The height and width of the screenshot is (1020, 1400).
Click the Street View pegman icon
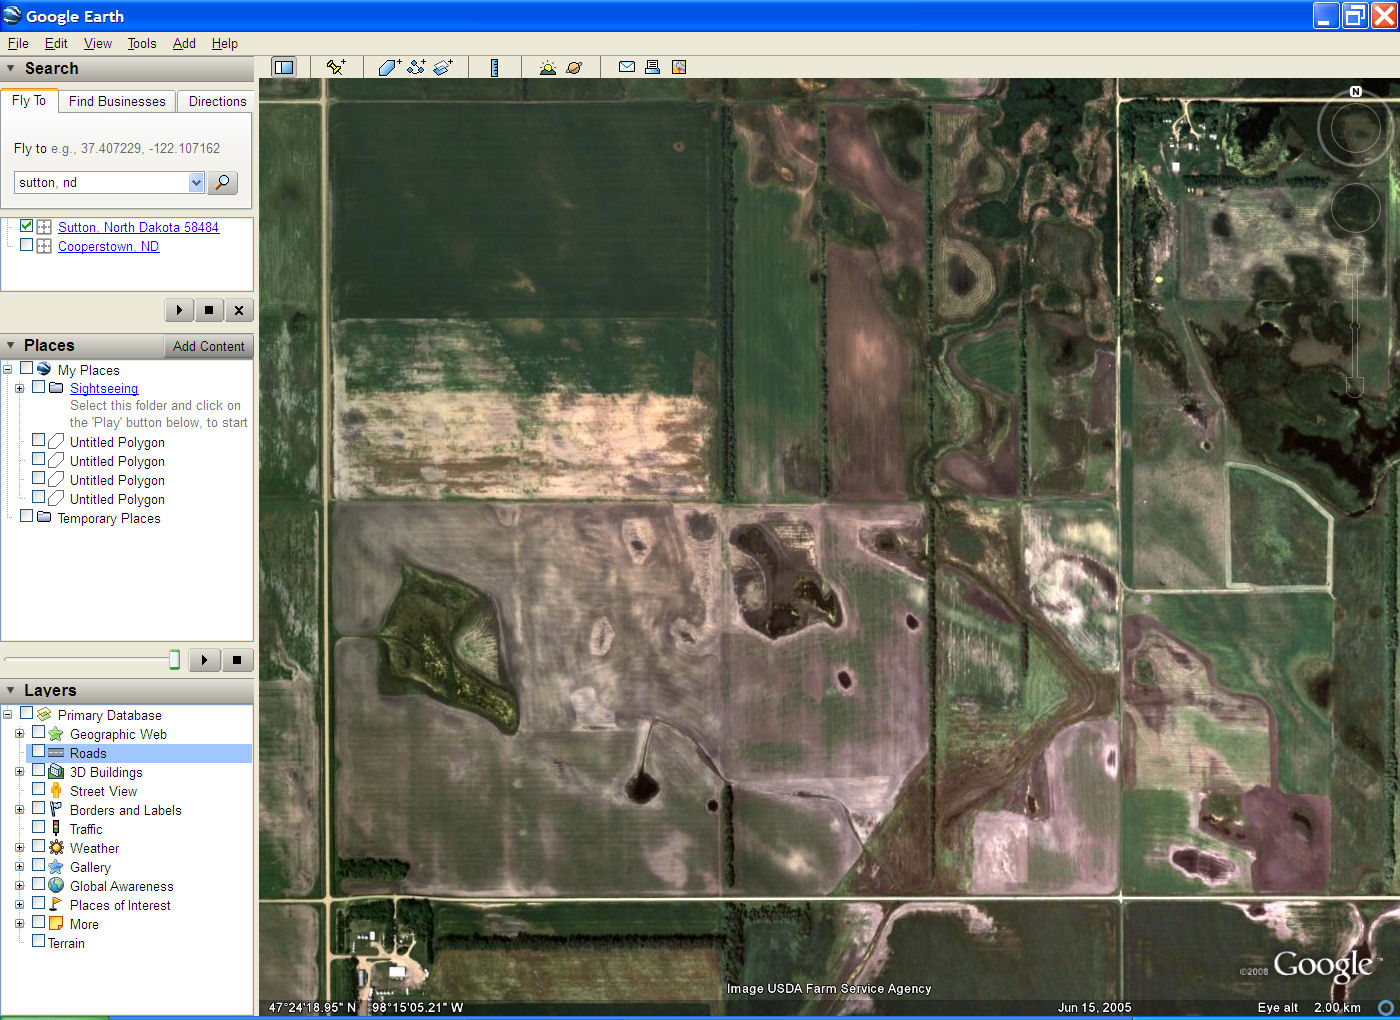point(56,790)
